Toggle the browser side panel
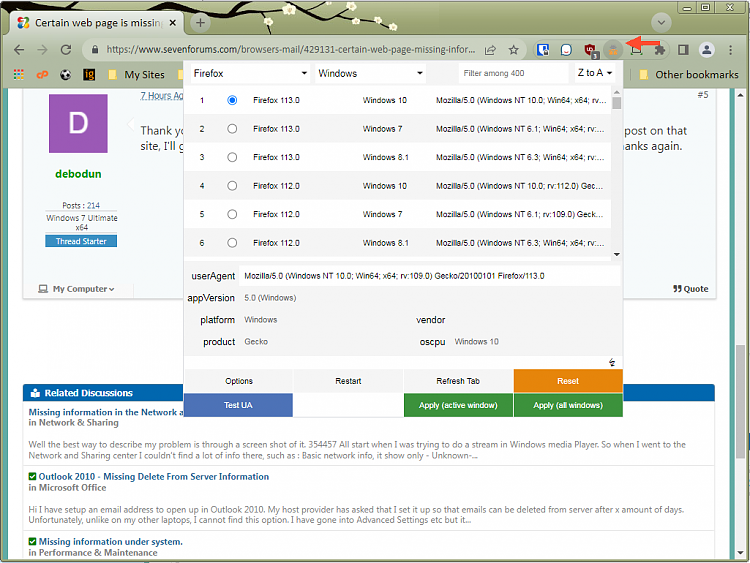Viewport: 750px width, 563px height. tap(683, 49)
